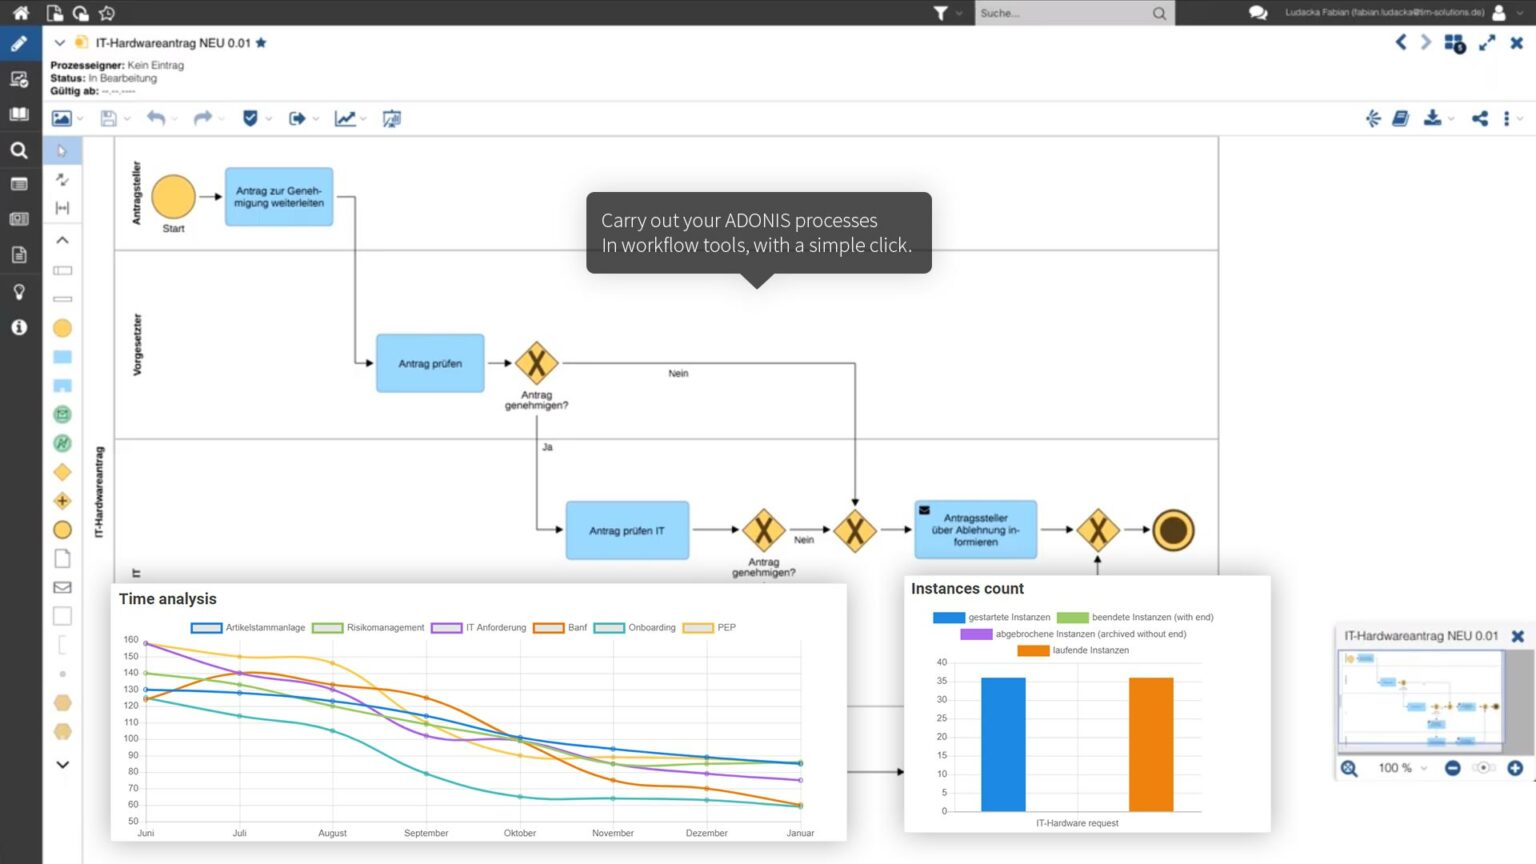Select the yellow start event shape in the palette
This screenshot has height=864, width=1536.
(x=62, y=328)
